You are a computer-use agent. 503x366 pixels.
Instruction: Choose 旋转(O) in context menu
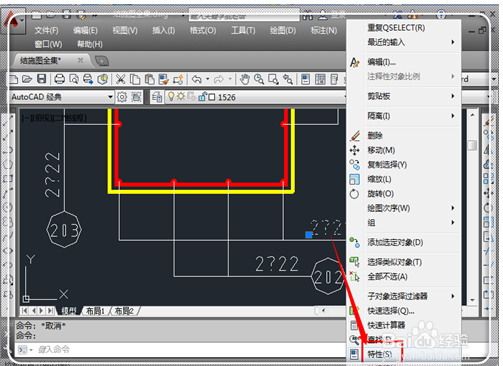(380, 194)
